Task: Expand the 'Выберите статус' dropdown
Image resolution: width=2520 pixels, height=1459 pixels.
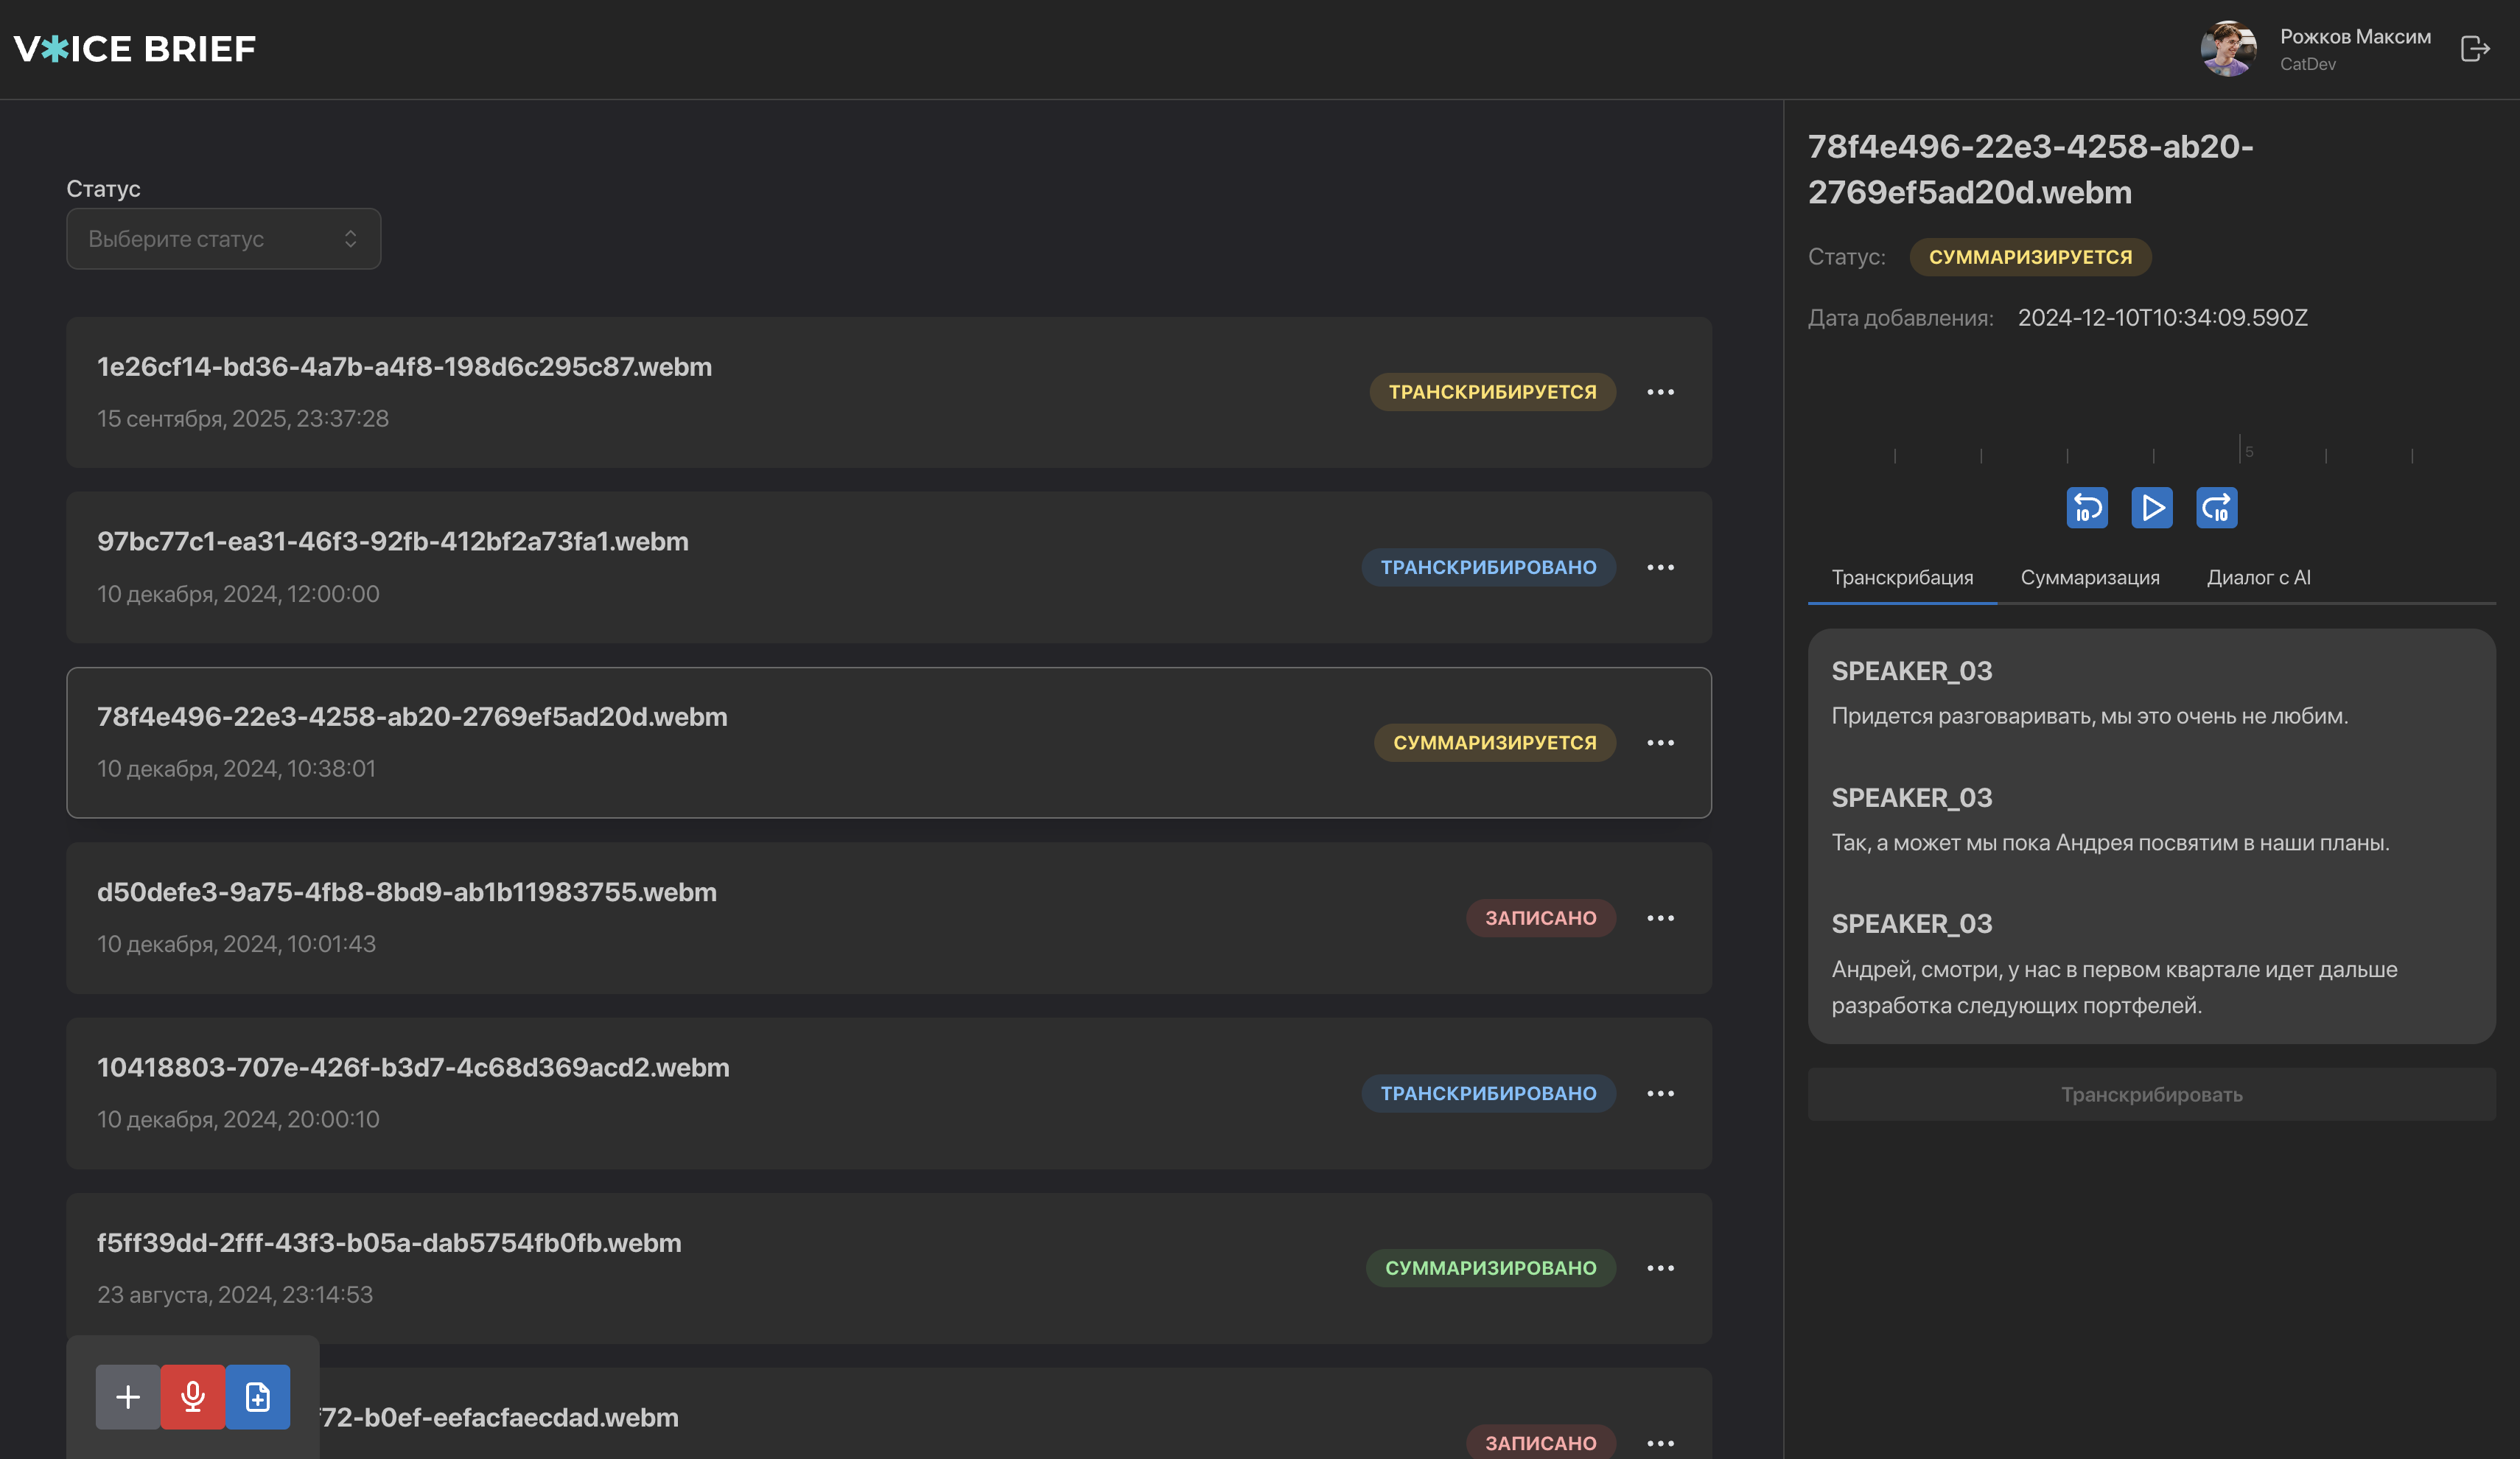Action: pyautogui.click(x=223, y=239)
